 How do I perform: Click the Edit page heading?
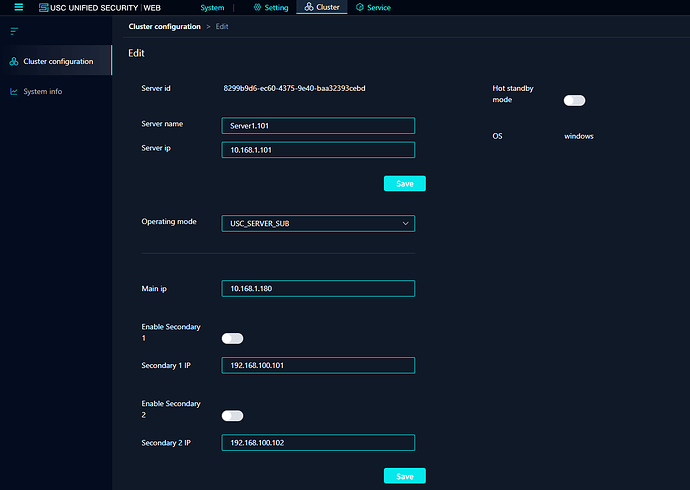[x=136, y=53]
